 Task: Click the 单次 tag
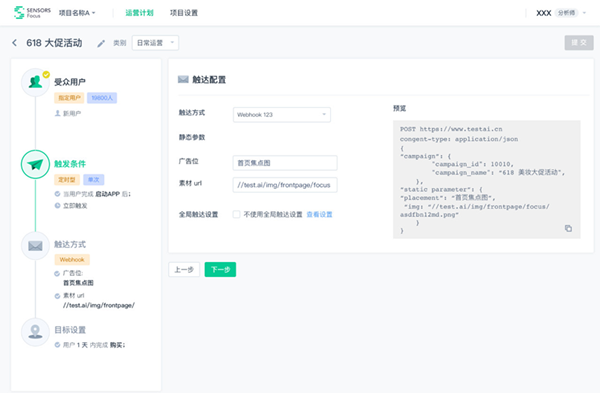(93, 179)
